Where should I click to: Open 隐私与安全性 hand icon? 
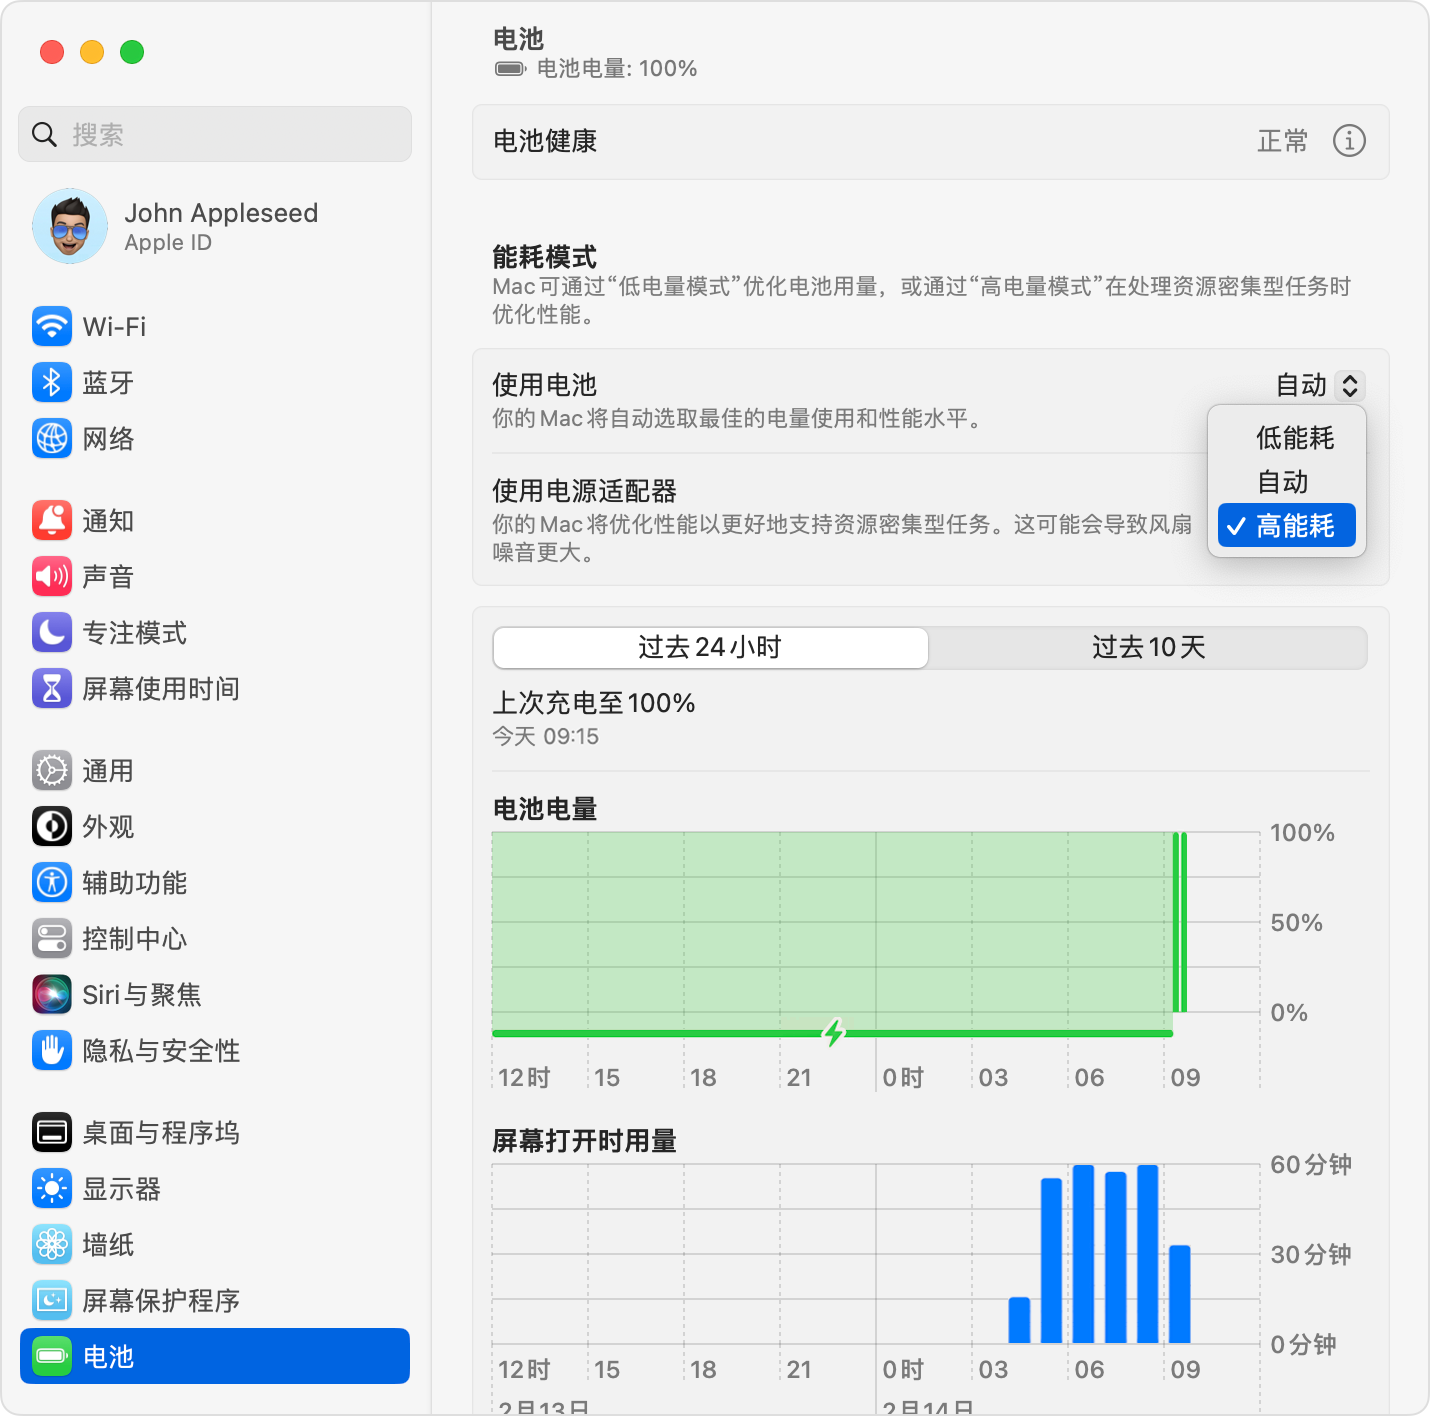[52, 1050]
